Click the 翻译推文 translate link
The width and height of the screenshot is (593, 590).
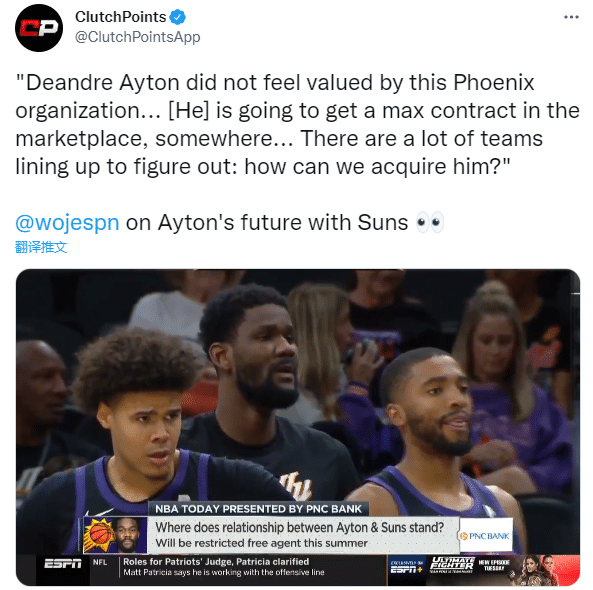(x=41, y=247)
